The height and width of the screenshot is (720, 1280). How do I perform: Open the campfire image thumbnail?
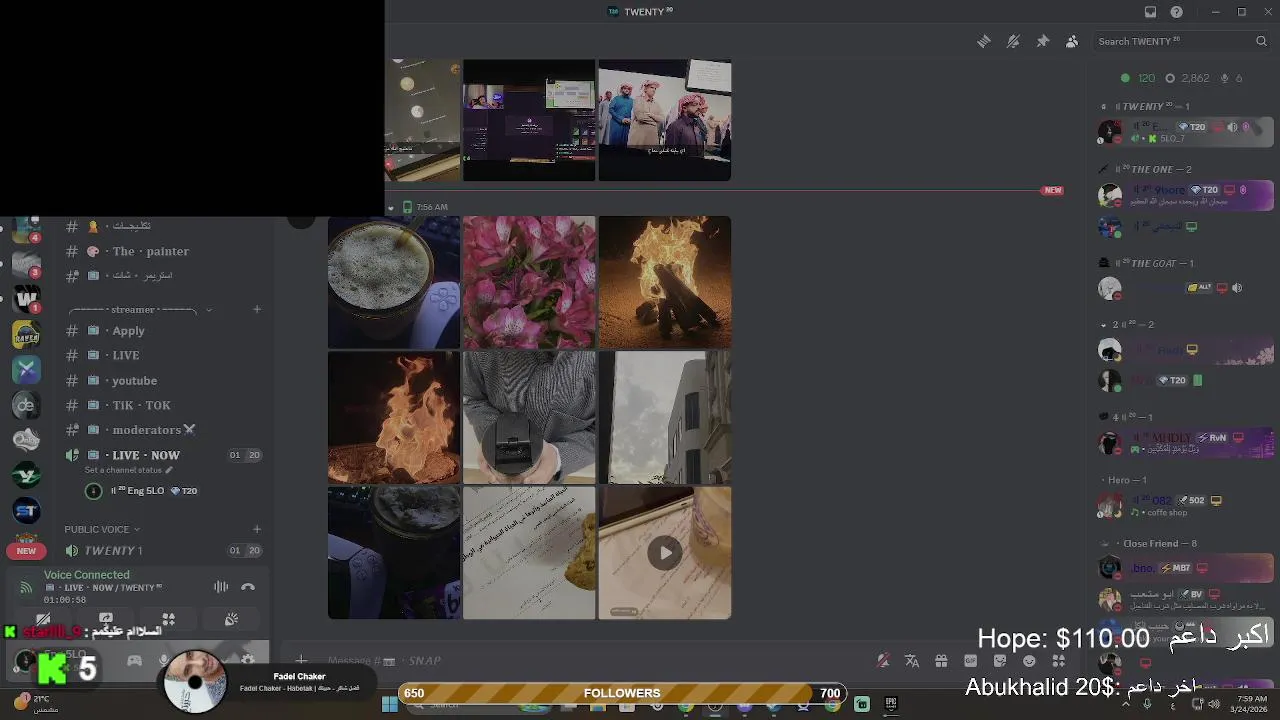pyautogui.click(x=665, y=282)
